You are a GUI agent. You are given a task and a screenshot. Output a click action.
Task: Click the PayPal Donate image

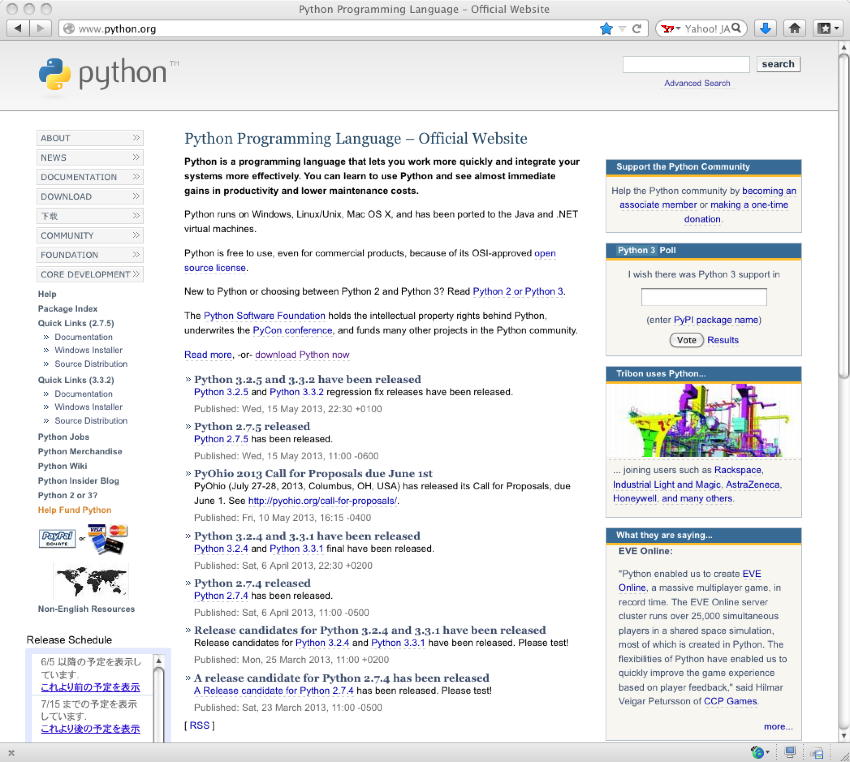57,539
